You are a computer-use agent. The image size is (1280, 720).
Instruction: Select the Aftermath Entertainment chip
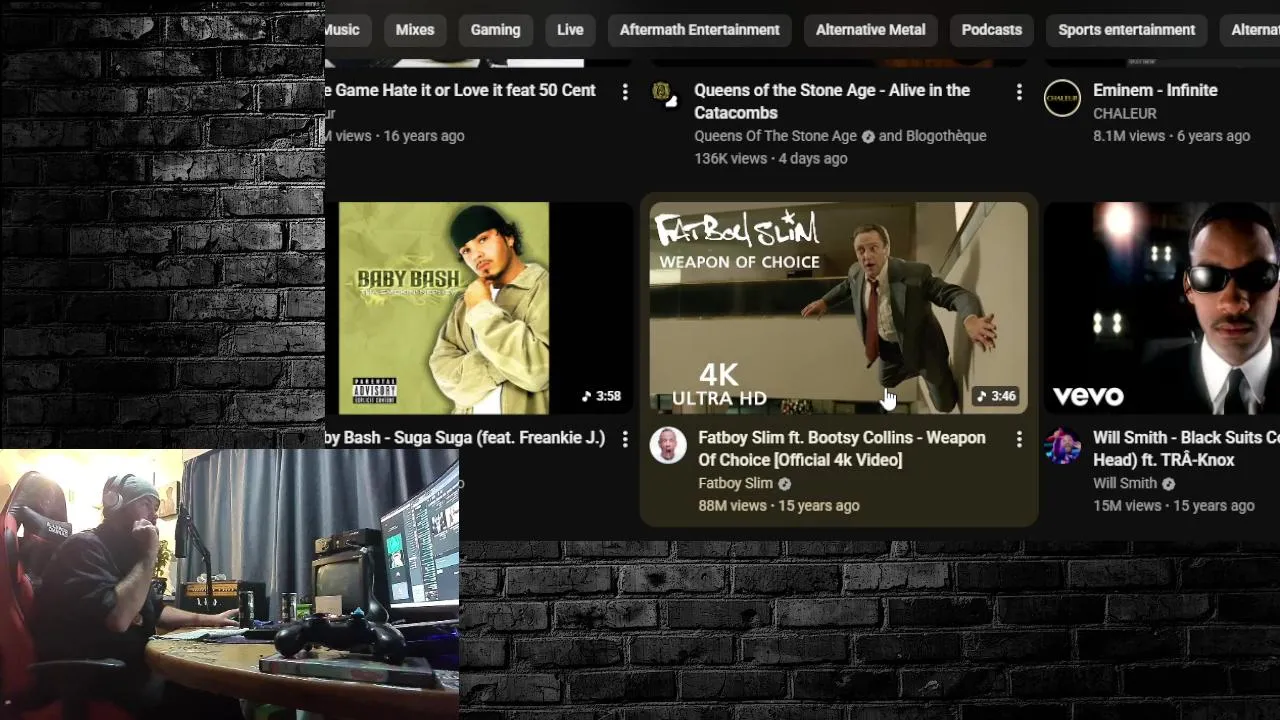click(x=700, y=30)
